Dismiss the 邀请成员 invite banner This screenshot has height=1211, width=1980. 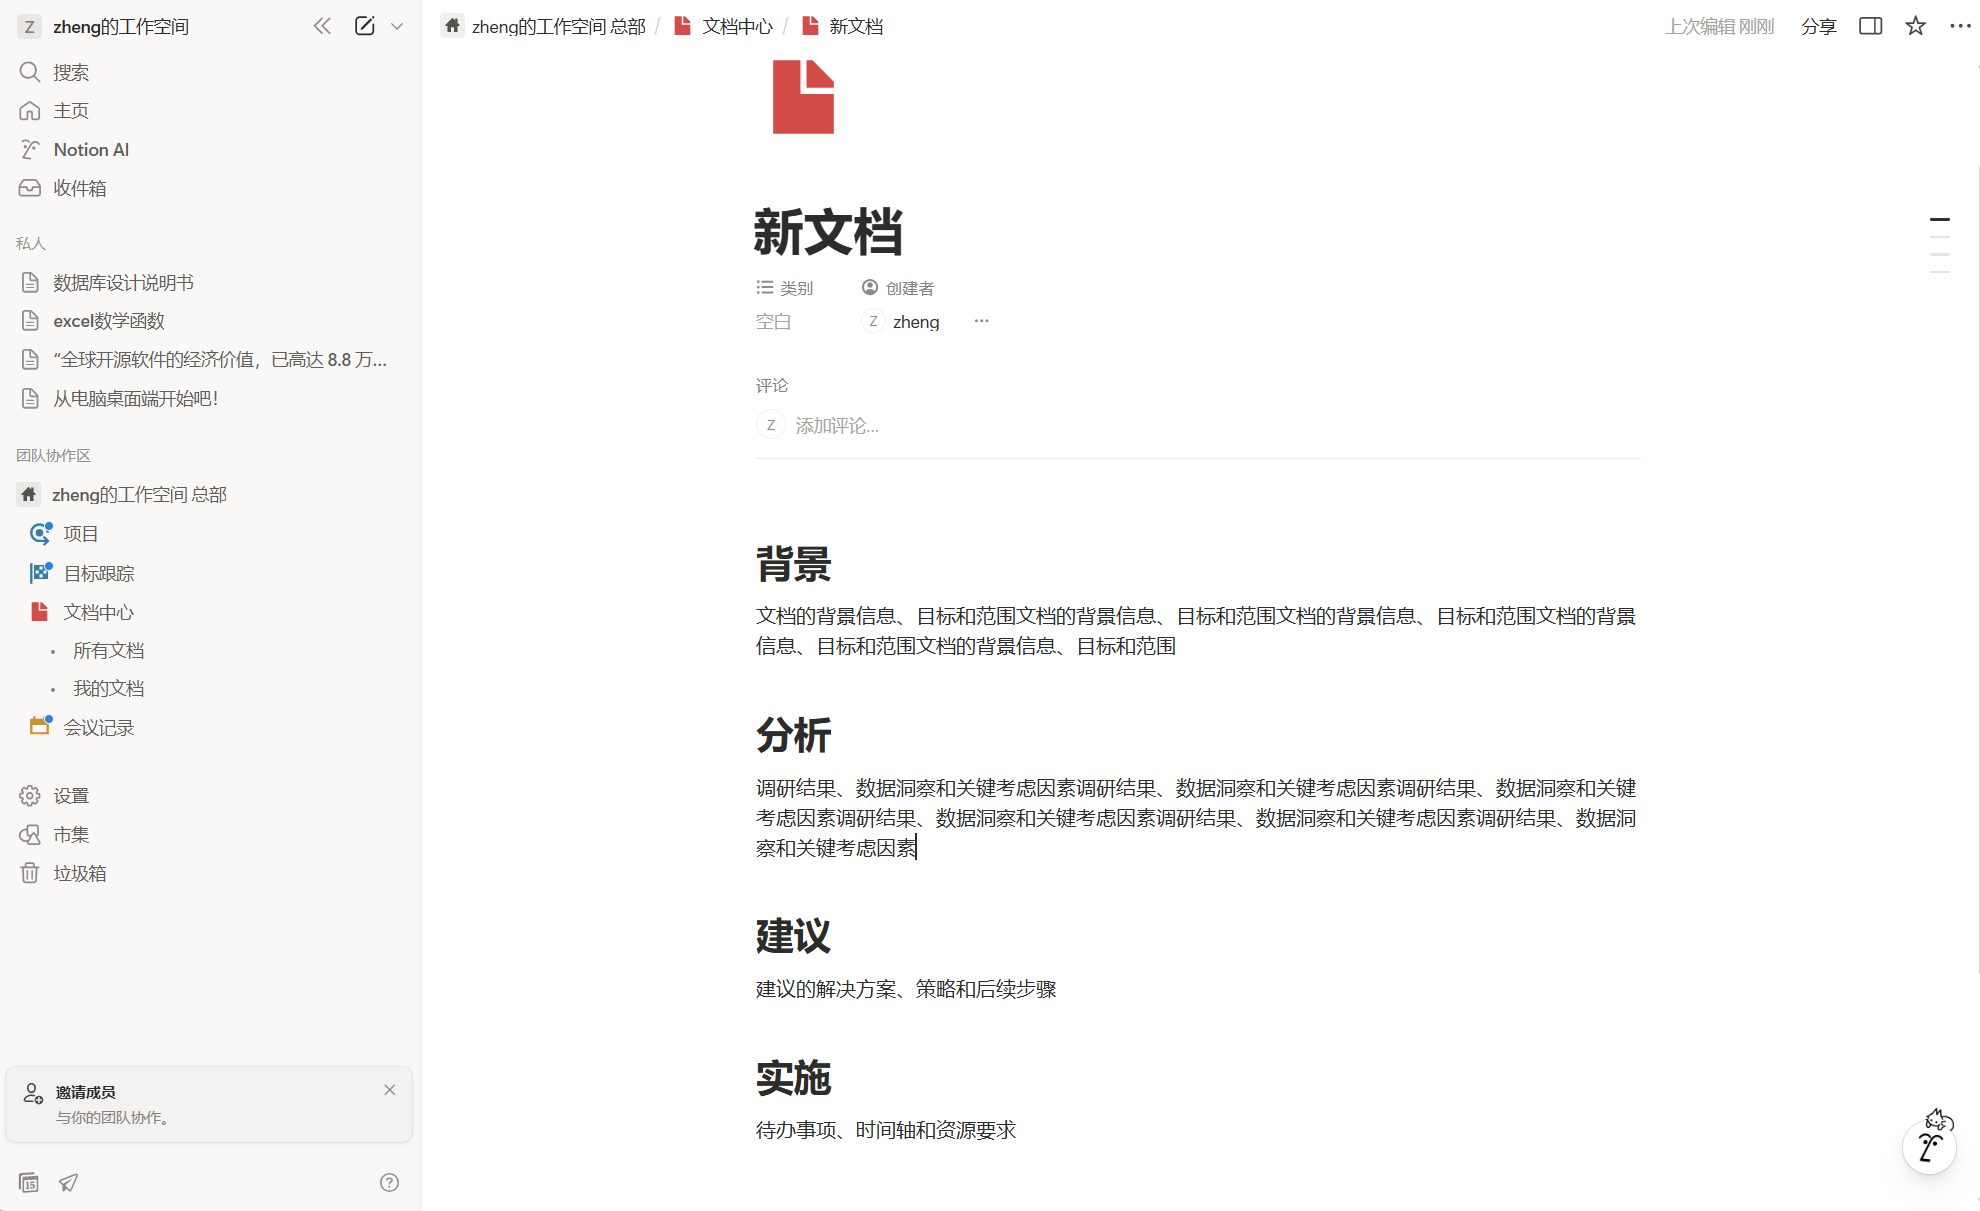389,1090
